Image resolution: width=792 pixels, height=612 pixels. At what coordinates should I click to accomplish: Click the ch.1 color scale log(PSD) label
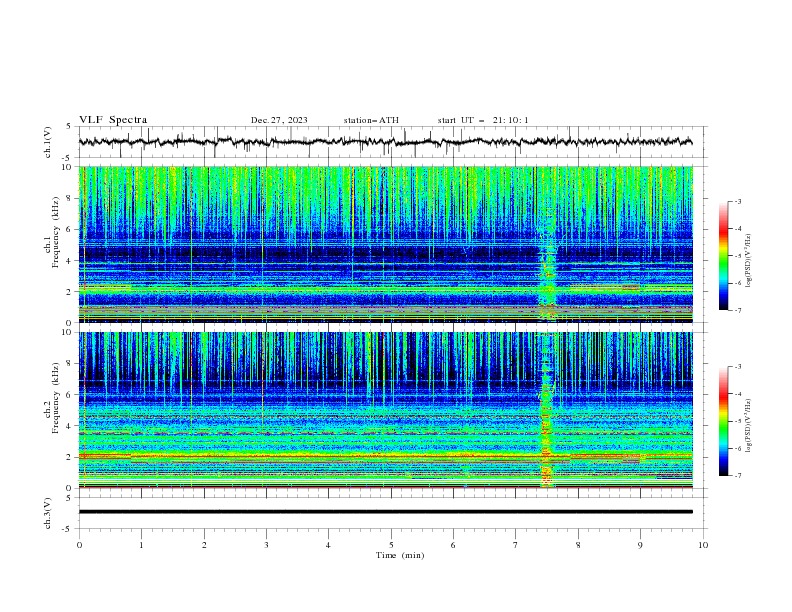[x=749, y=261]
